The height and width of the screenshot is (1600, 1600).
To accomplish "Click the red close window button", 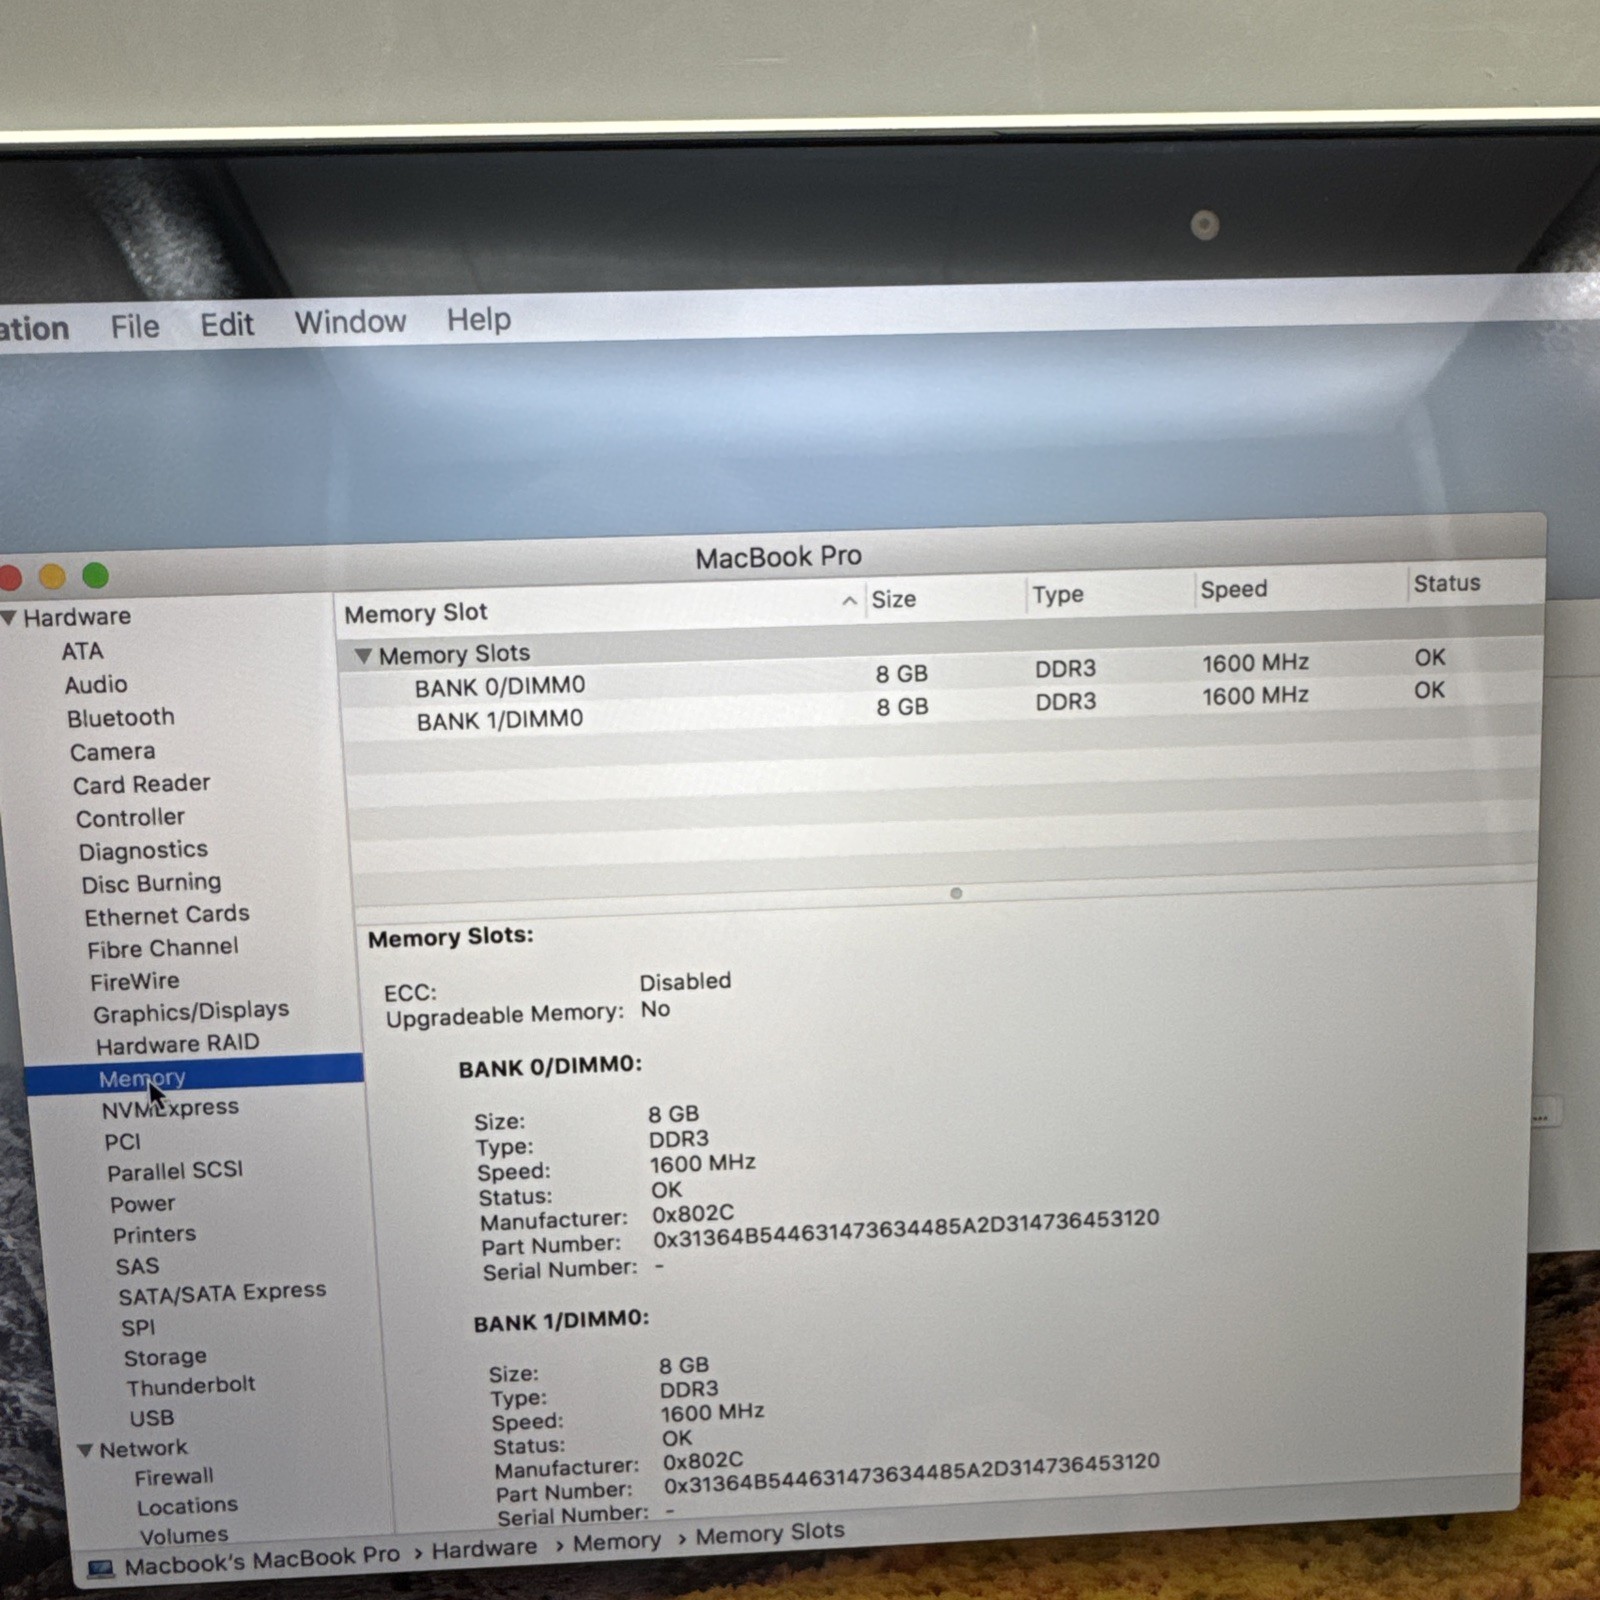I will [10, 578].
